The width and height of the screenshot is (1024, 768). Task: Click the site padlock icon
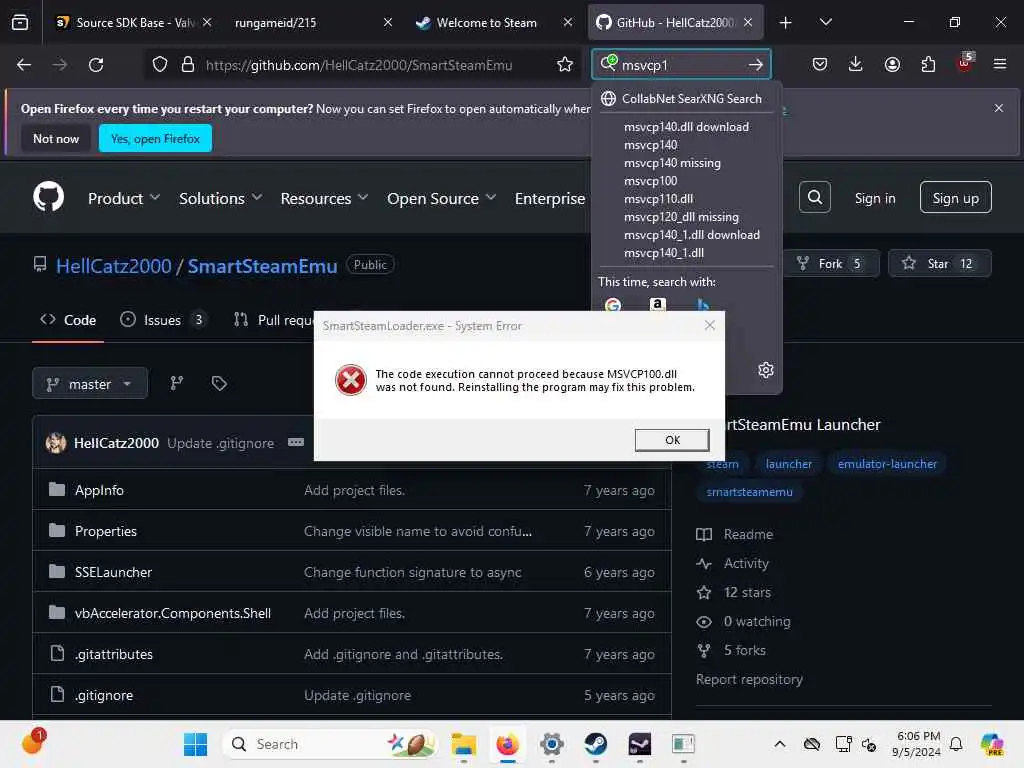(188, 65)
